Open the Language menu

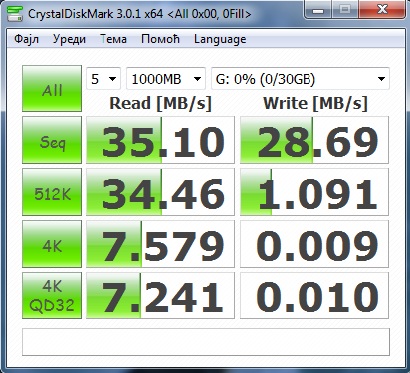coord(220,39)
